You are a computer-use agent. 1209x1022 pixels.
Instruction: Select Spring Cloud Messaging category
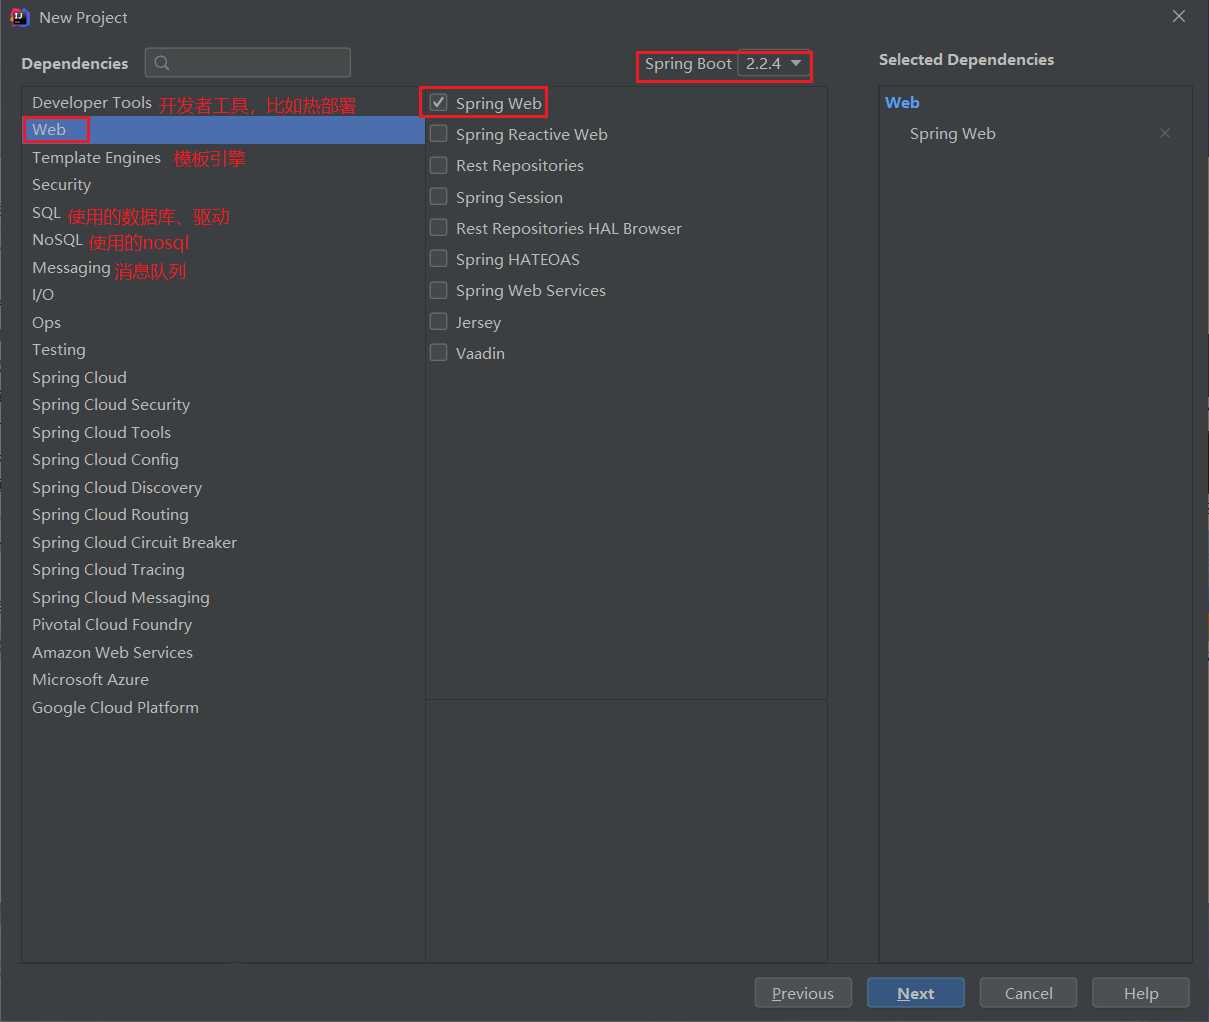click(224, 598)
